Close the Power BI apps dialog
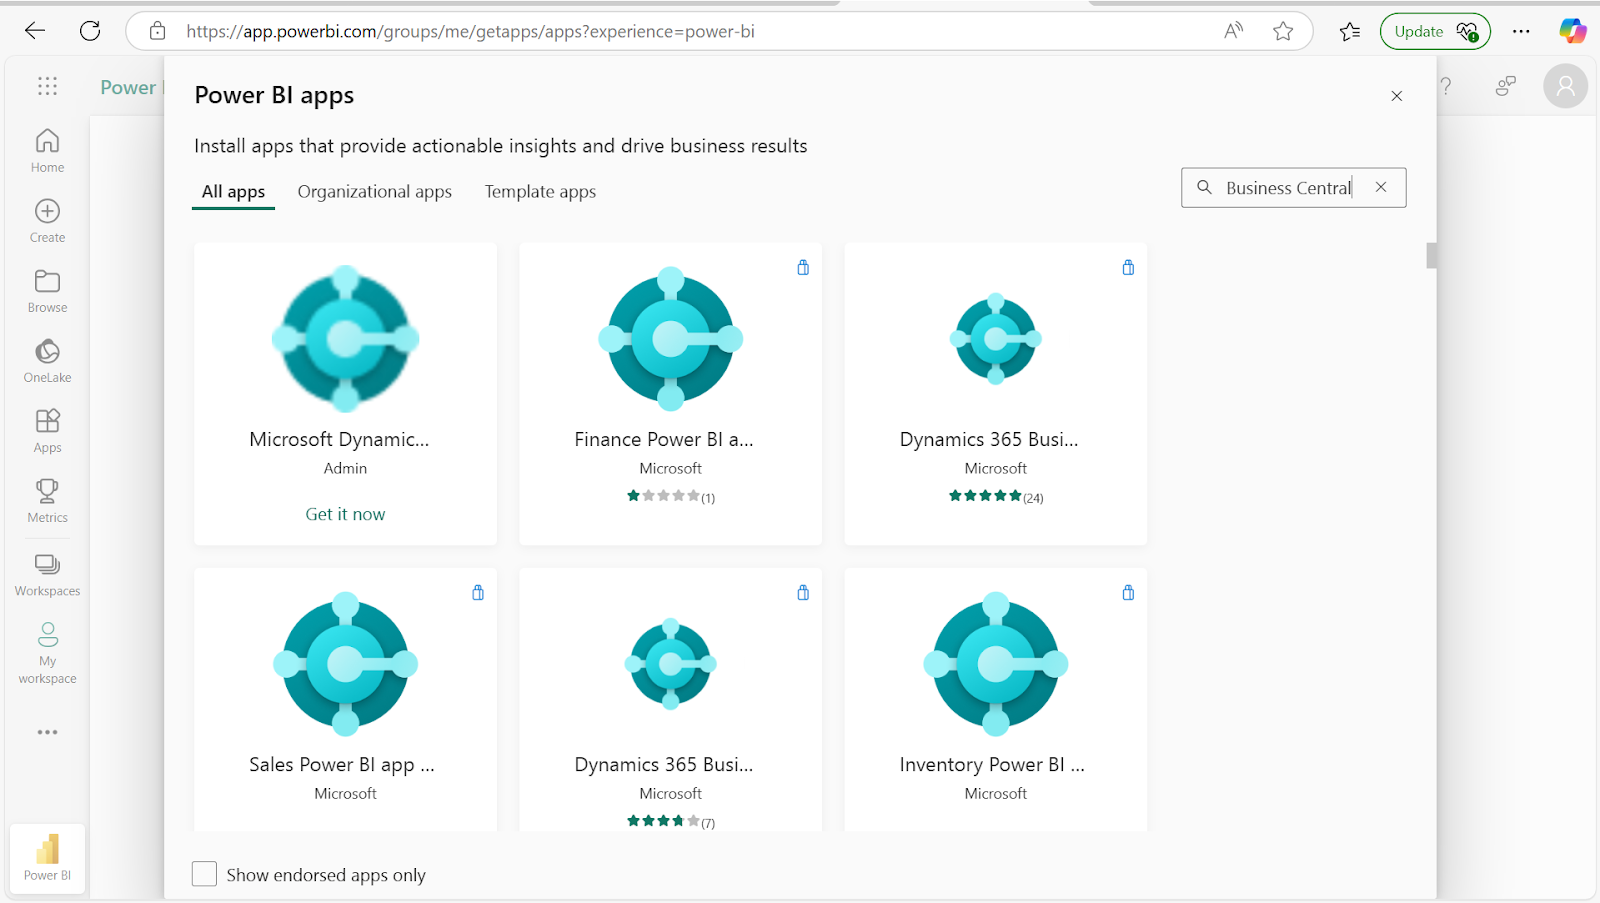Image resolution: width=1600 pixels, height=903 pixels. coord(1397,96)
